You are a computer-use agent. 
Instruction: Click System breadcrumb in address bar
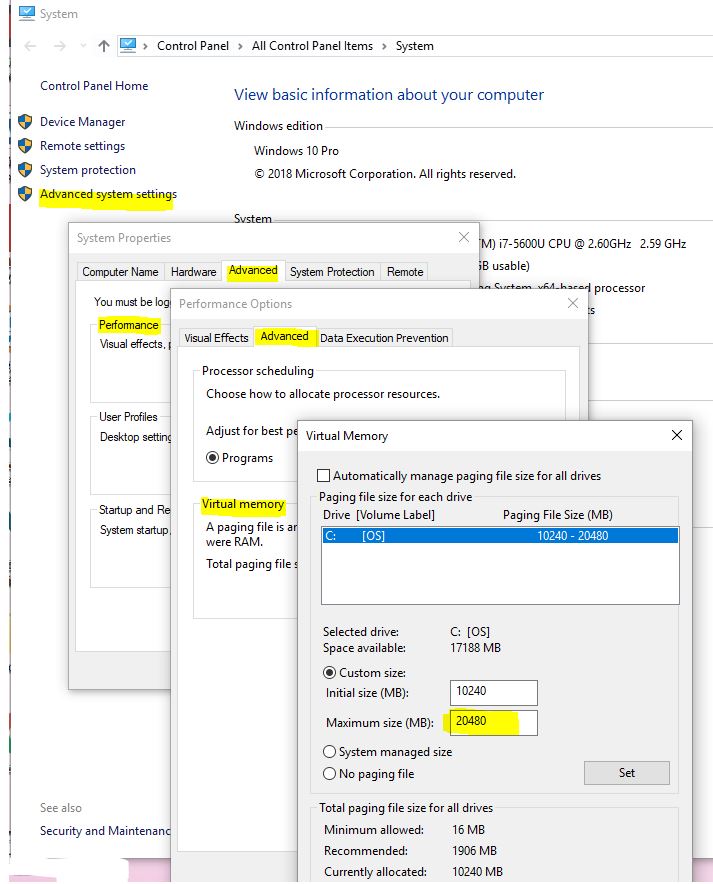[x=415, y=46]
